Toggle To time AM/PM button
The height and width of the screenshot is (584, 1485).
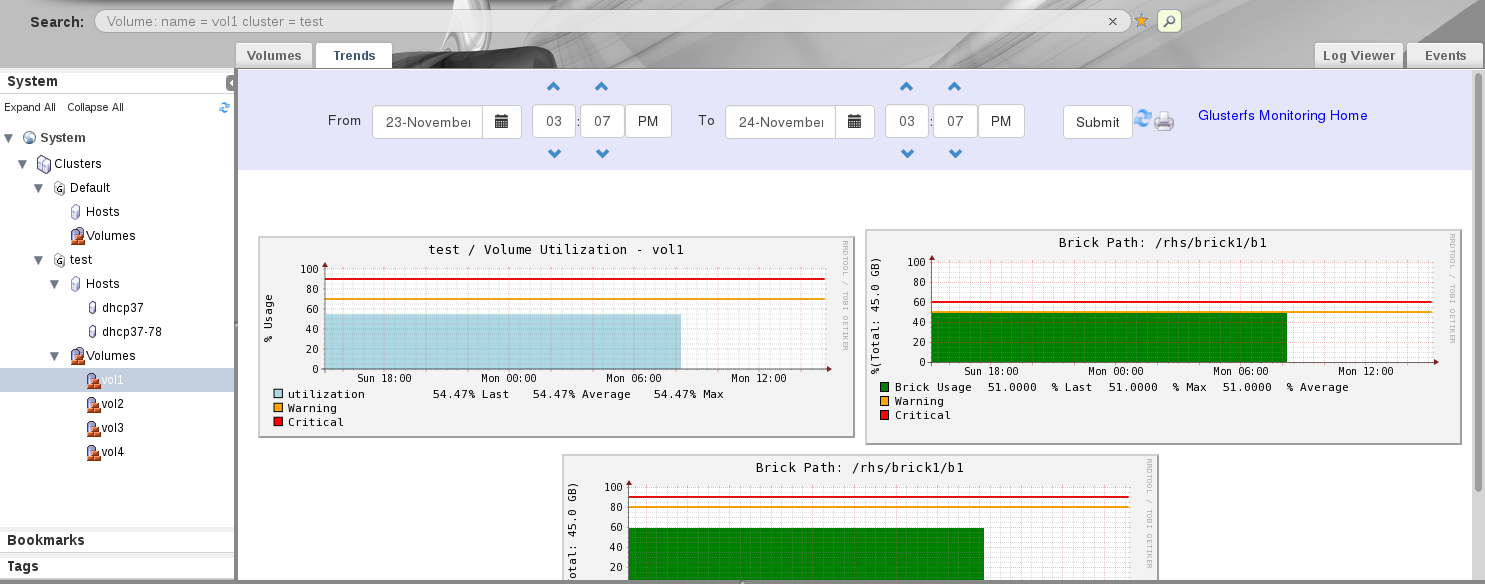1001,122
